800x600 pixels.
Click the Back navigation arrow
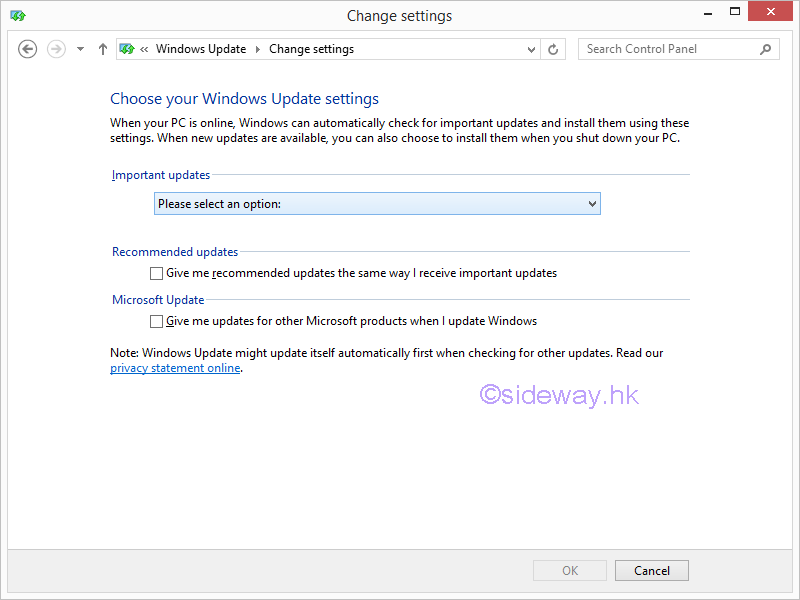point(28,49)
